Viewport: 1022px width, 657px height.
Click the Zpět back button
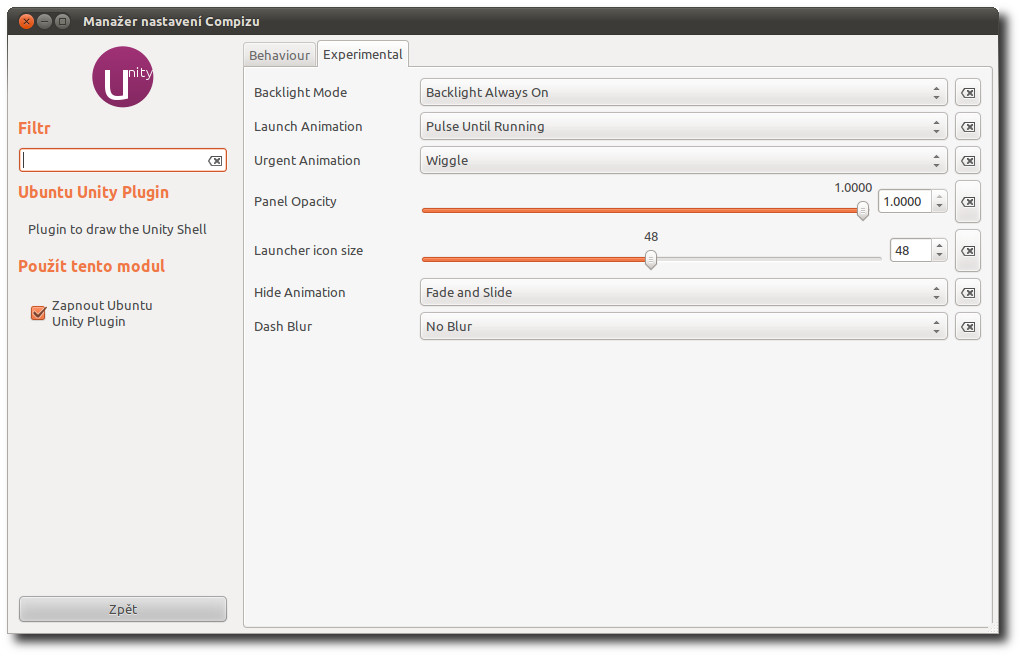coord(123,609)
